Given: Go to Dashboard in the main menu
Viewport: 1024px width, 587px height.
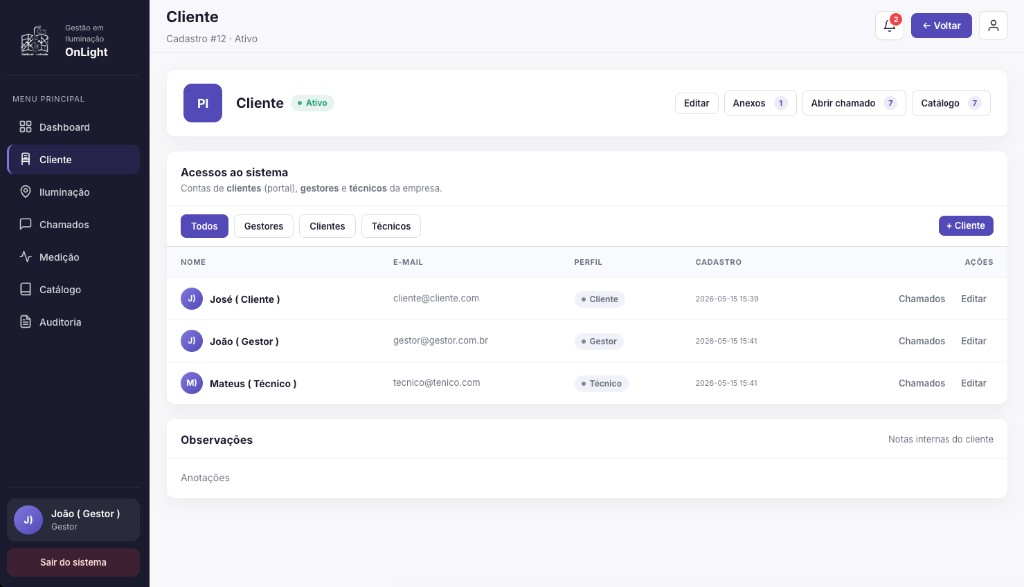Looking at the screenshot, I should [x=74, y=127].
